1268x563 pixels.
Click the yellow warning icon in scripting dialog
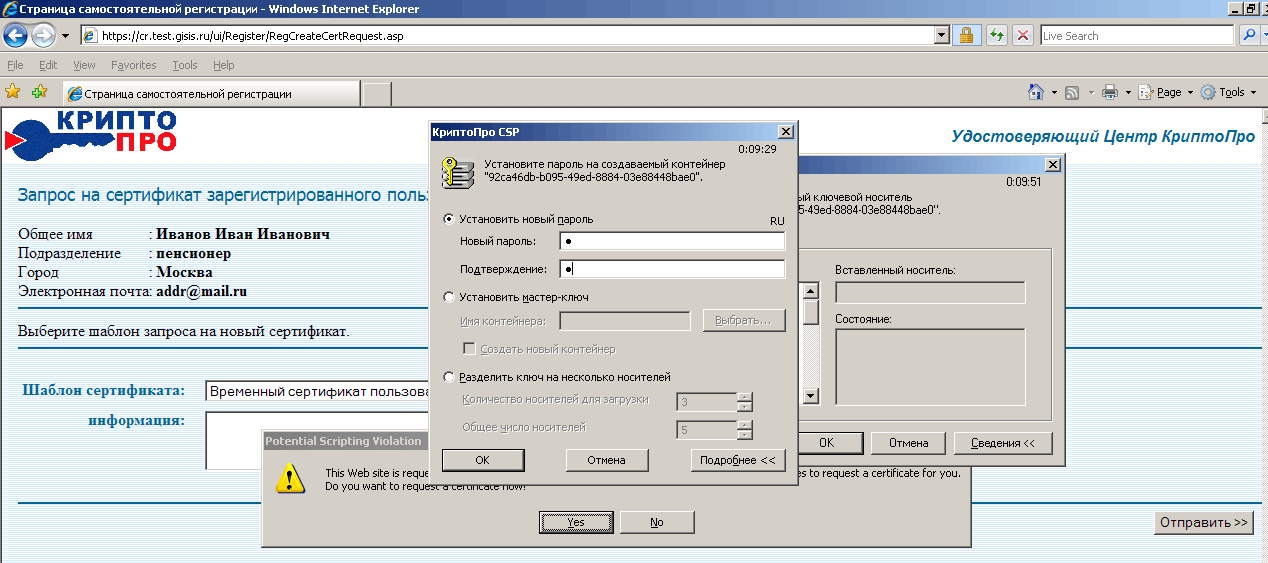click(290, 478)
